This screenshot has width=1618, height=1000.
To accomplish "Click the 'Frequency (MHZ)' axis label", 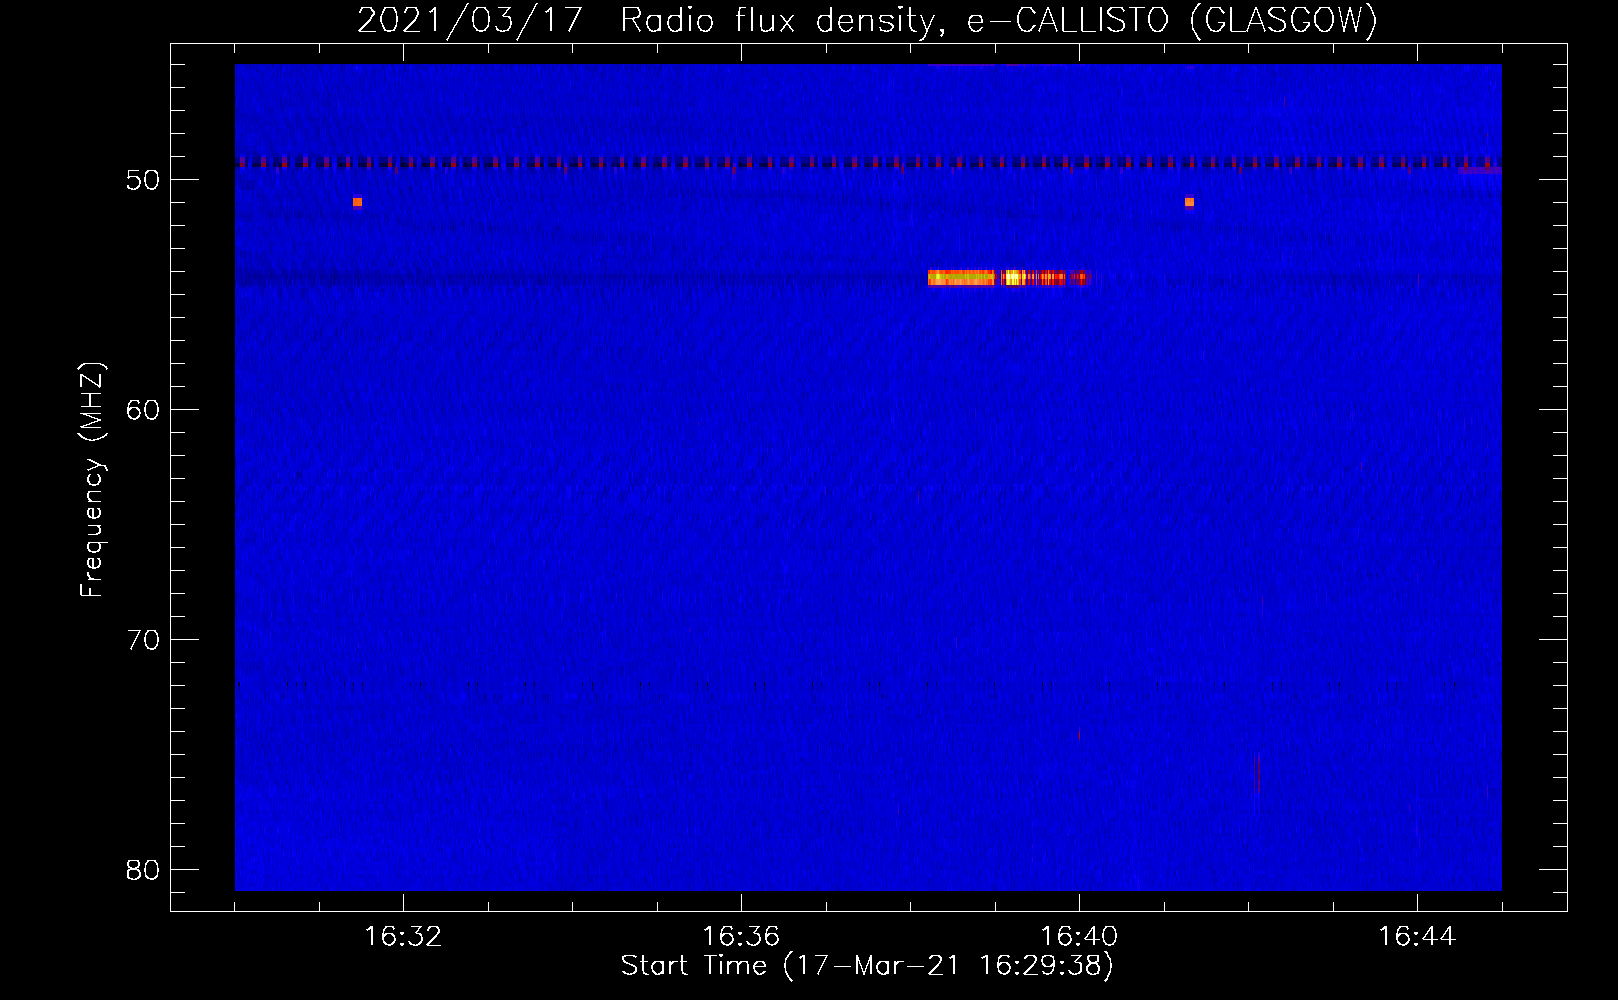I will coord(92,480).
